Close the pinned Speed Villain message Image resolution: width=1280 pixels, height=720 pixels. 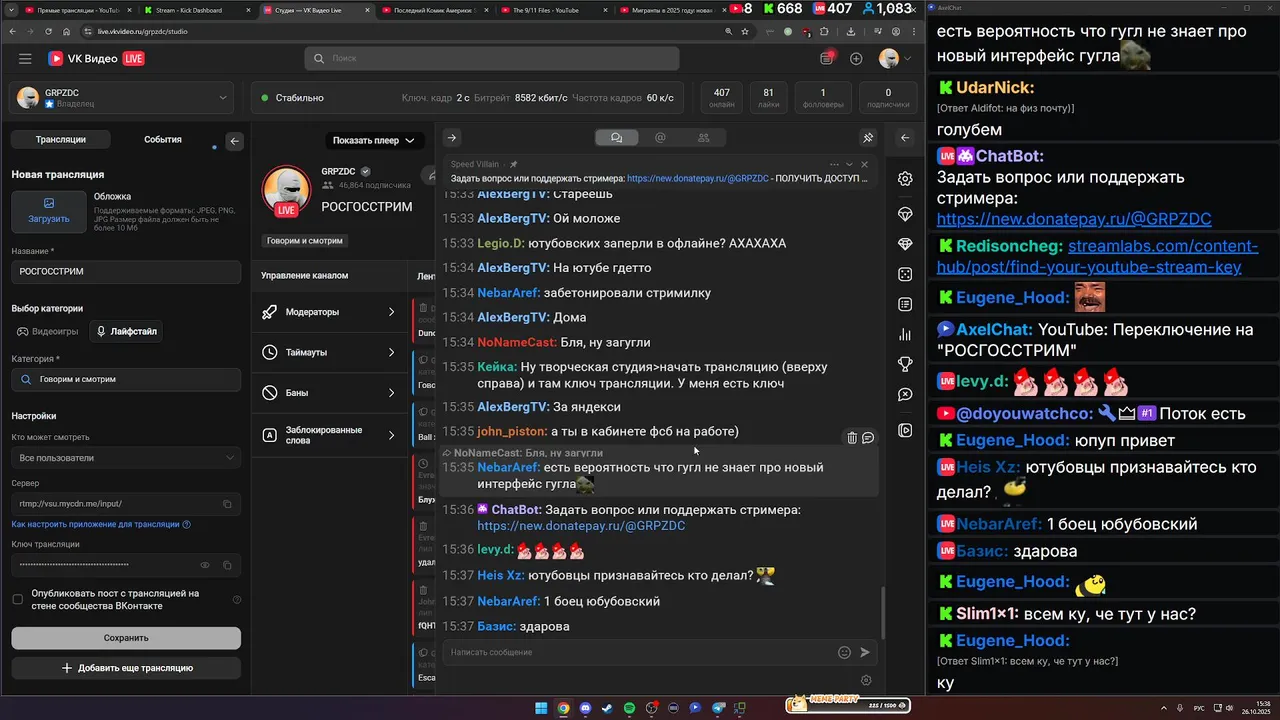(x=865, y=164)
